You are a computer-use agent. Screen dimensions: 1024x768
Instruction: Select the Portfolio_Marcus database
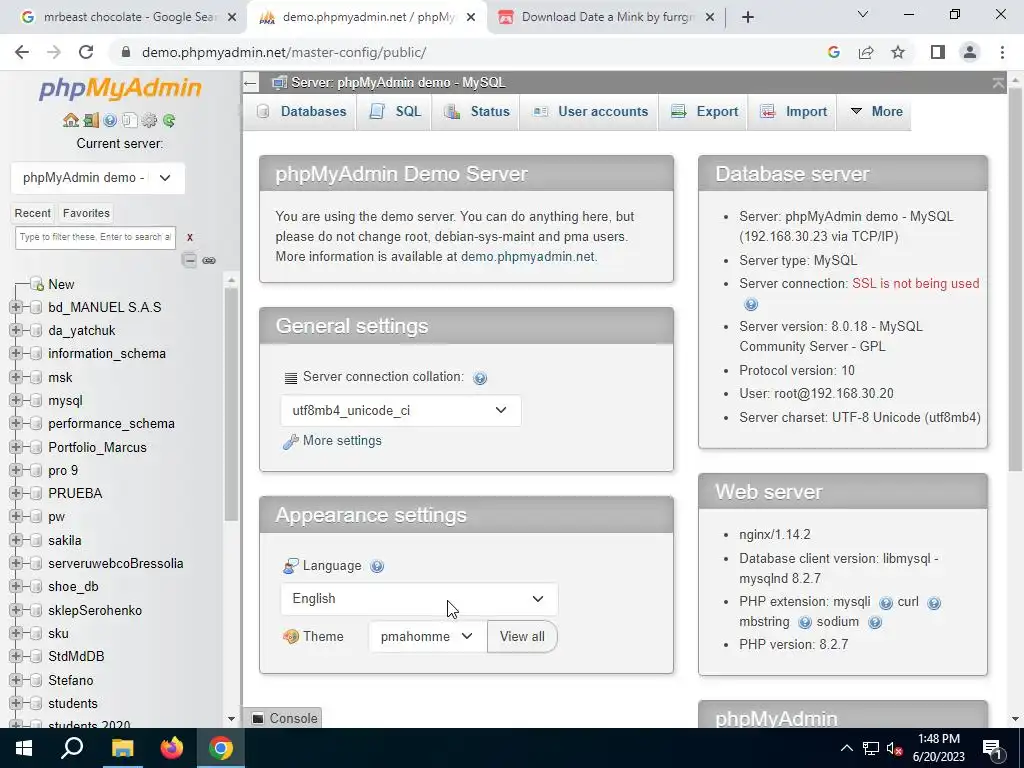click(x=97, y=448)
